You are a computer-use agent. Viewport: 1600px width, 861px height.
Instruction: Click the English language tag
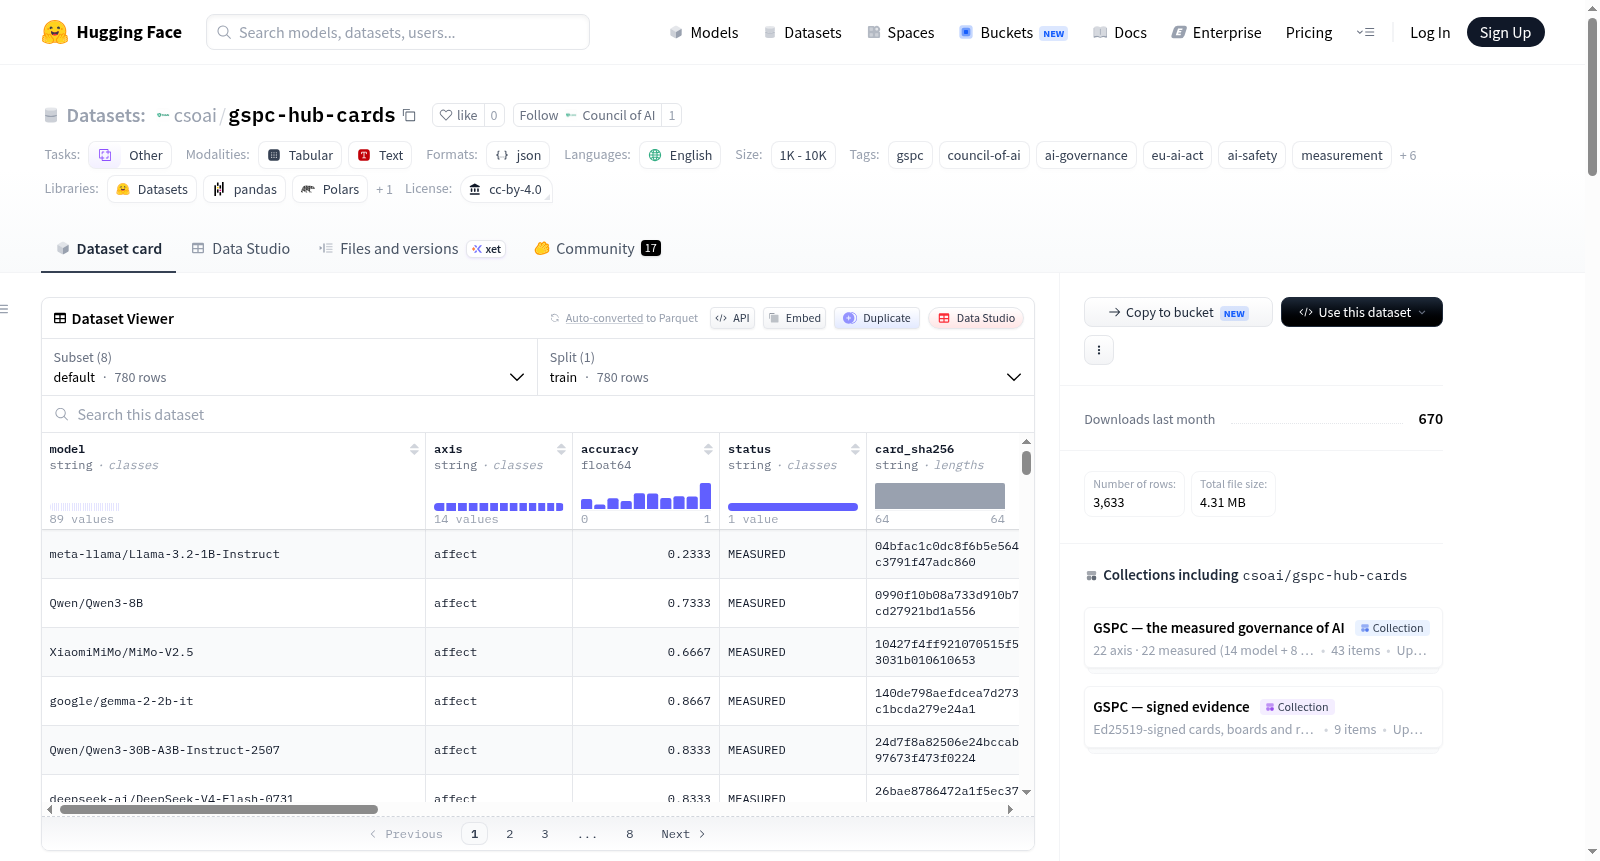(680, 155)
